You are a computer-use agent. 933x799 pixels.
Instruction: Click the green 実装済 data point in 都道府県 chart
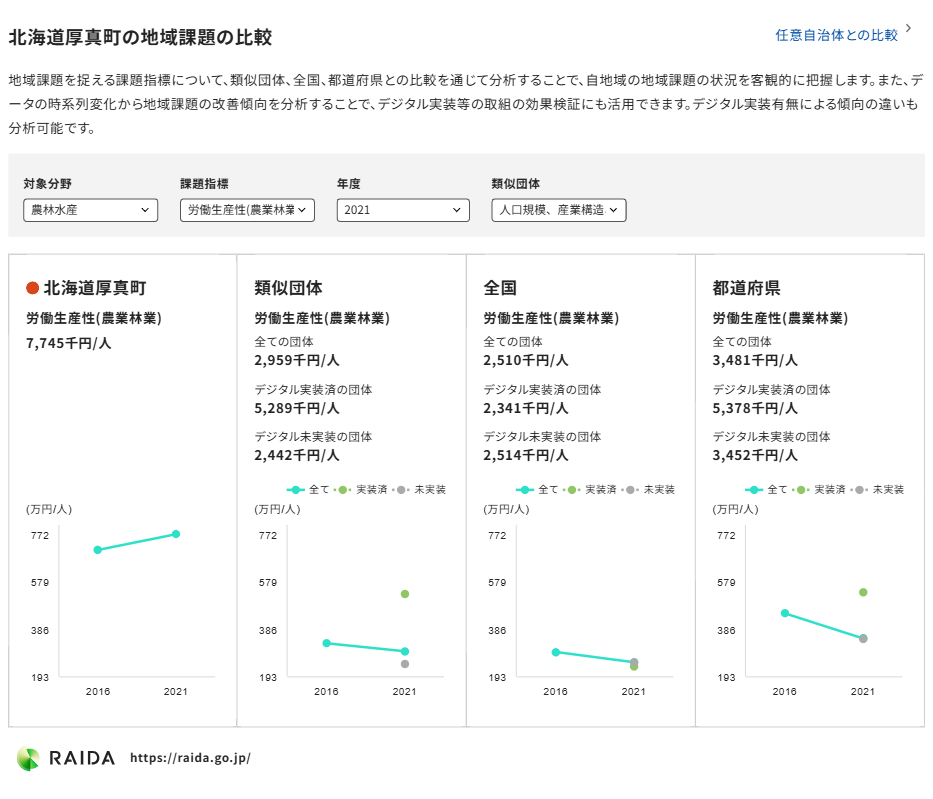click(862, 593)
